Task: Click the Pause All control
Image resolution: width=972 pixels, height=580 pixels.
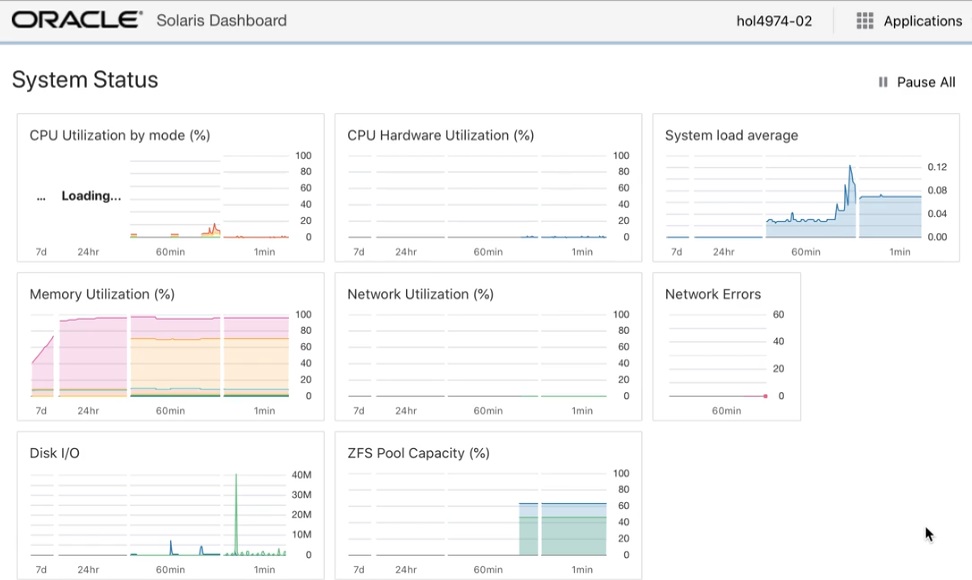Action: pyautogui.click(x=925, y=82)
